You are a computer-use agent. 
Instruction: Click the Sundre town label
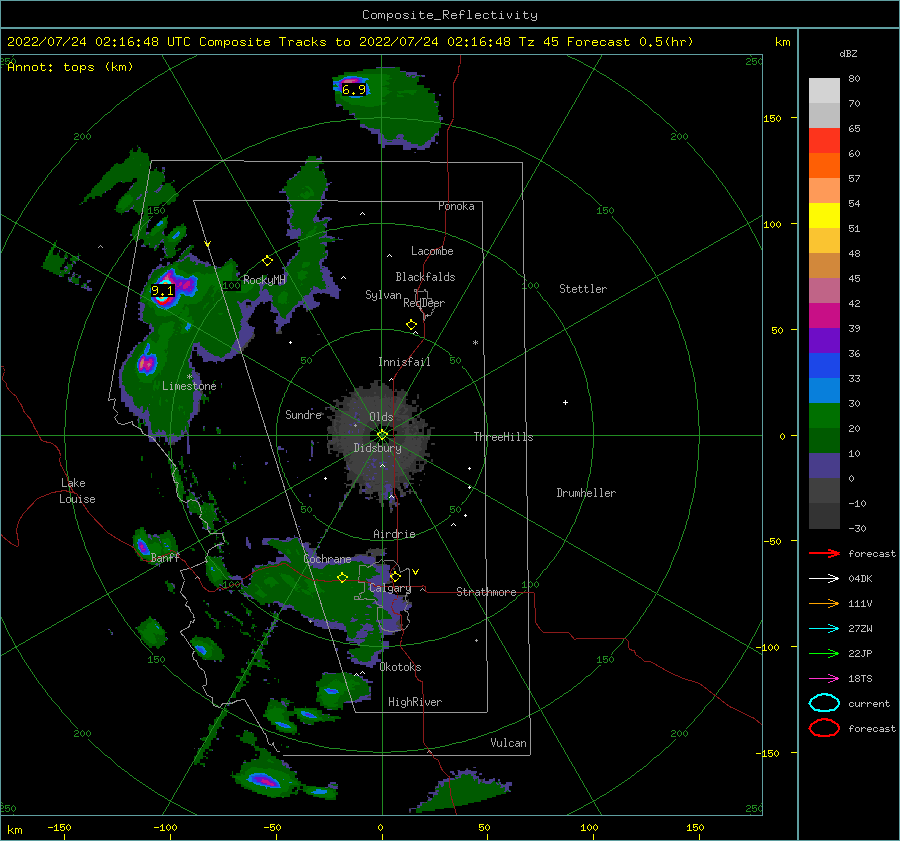[304, 414]
